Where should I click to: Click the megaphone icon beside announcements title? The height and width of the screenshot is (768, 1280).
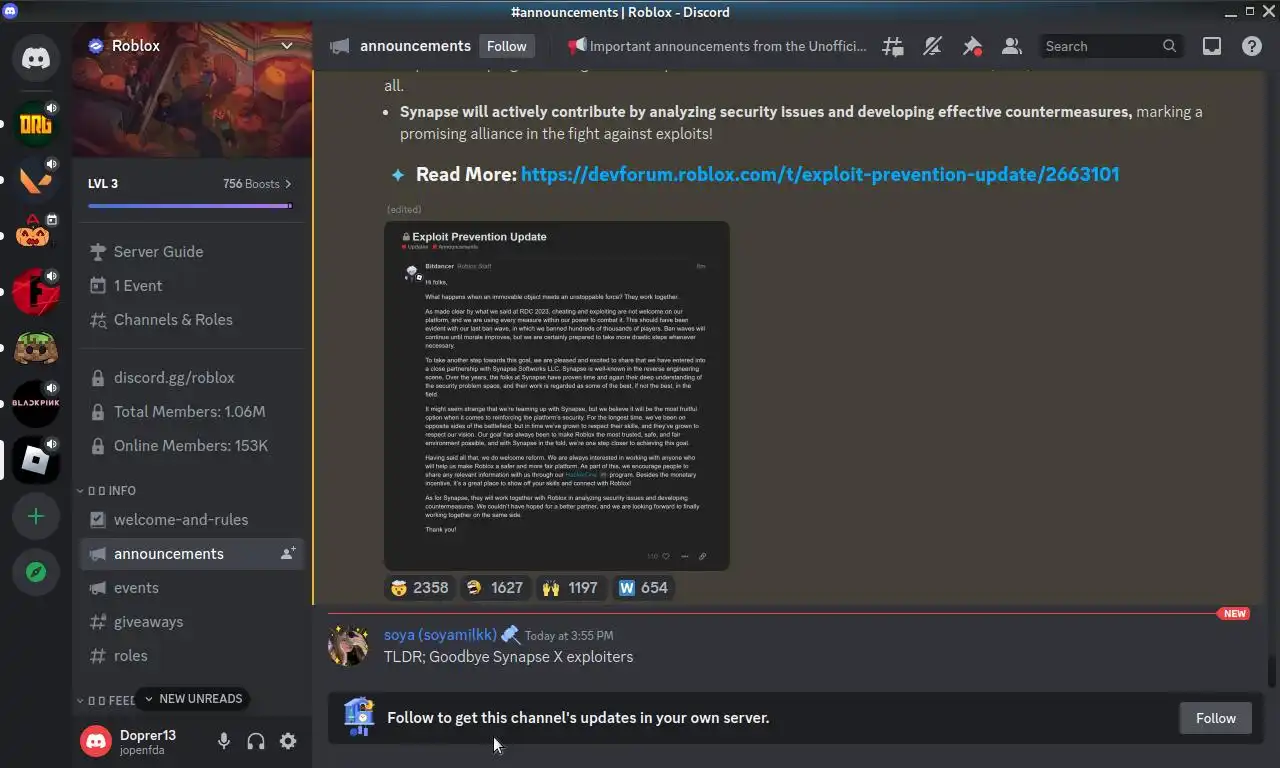[x=340, y=46]
